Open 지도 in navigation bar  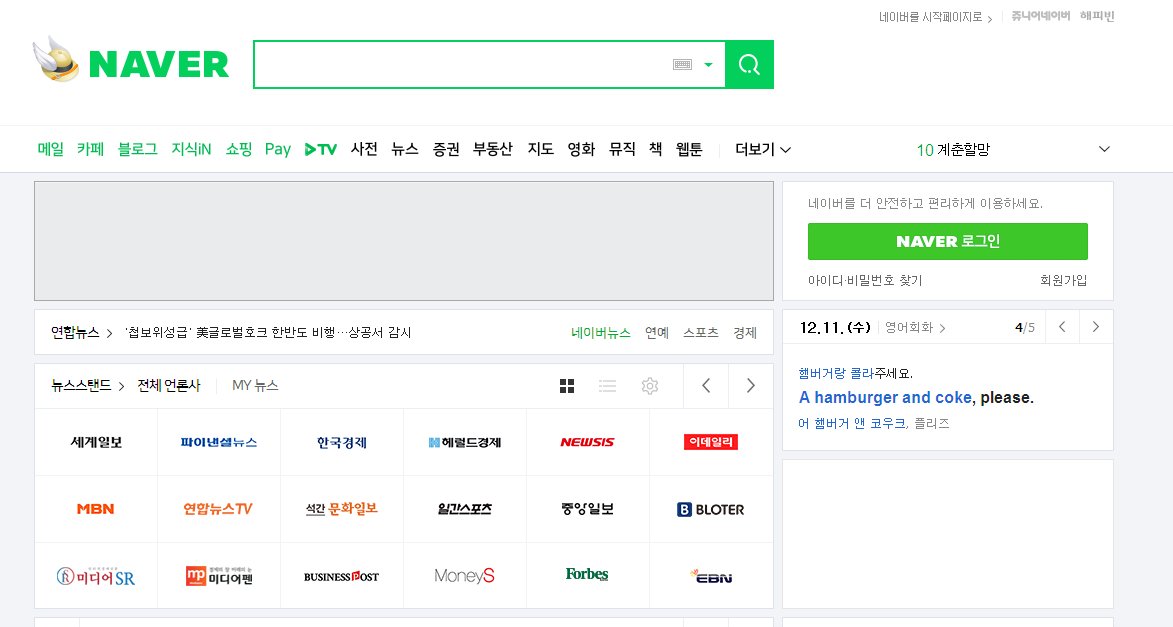pos(540,150)
